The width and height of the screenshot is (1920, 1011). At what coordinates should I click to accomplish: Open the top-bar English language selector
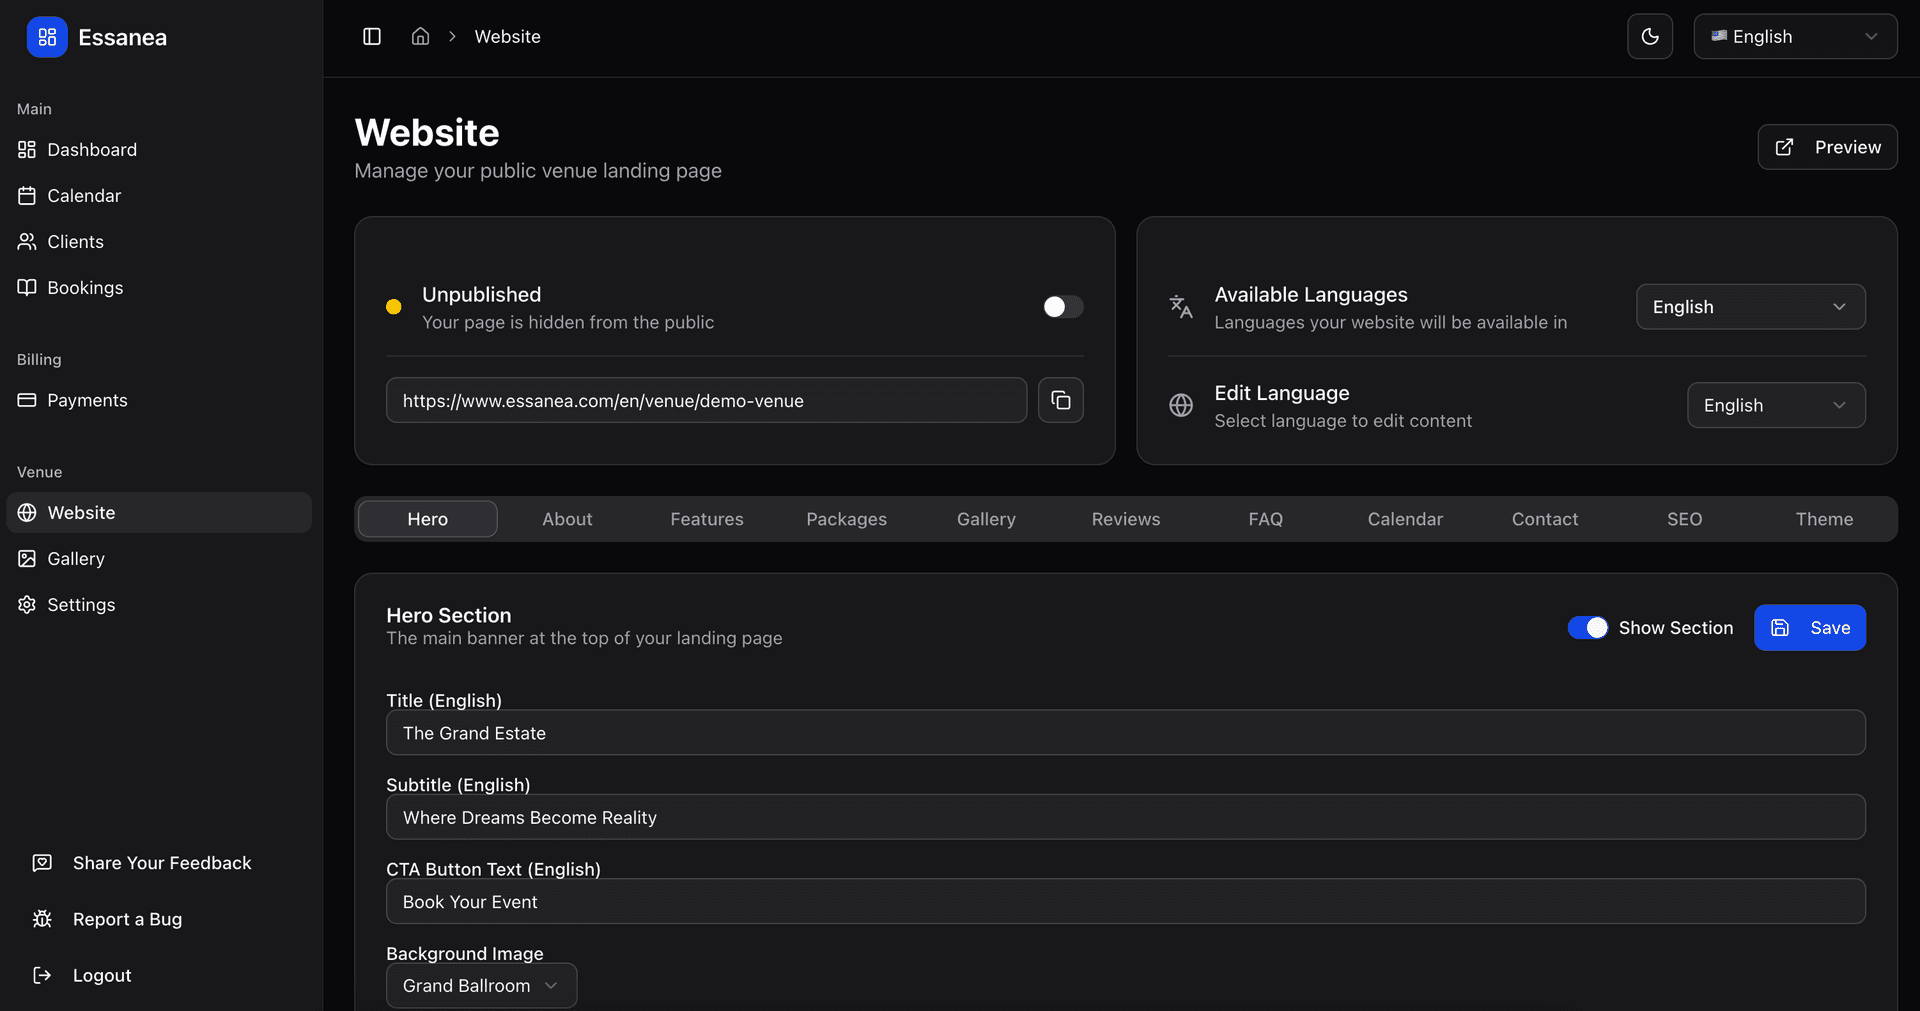(1794, 37)
